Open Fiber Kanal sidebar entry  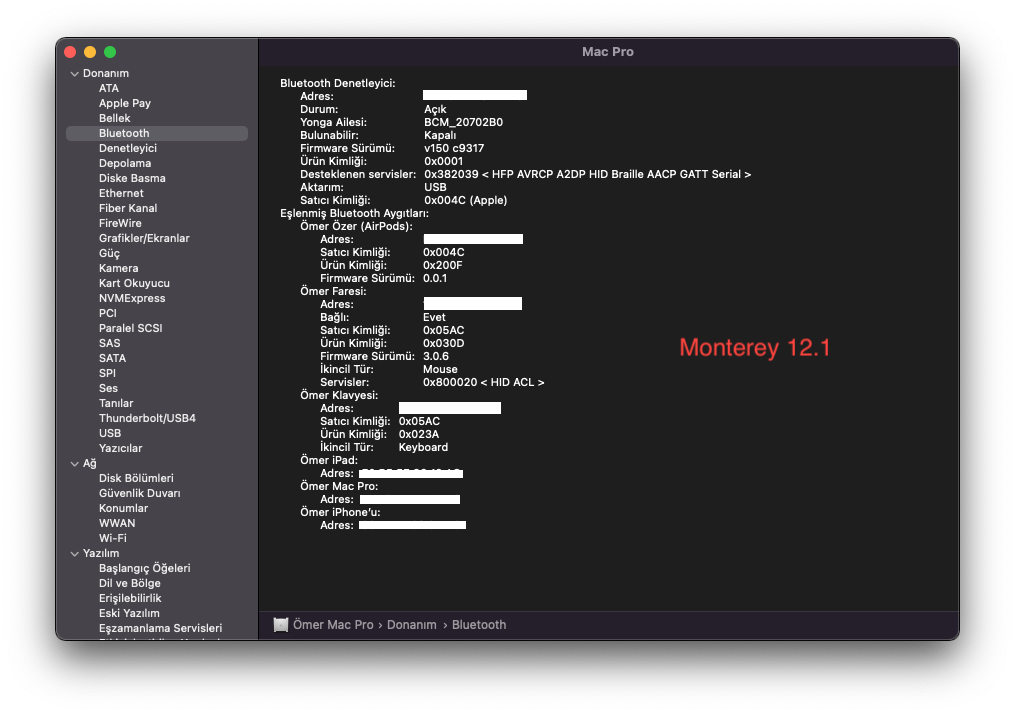tap(128, 208)
